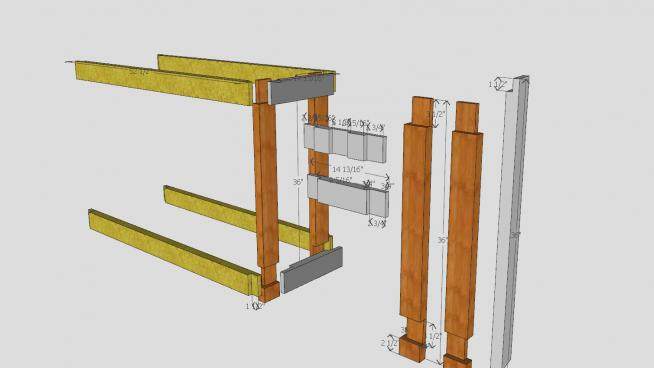Select the left exploded orange leg
Viewport: 654px width, 368px height.
pyautogui.click(x=416, y=229)
